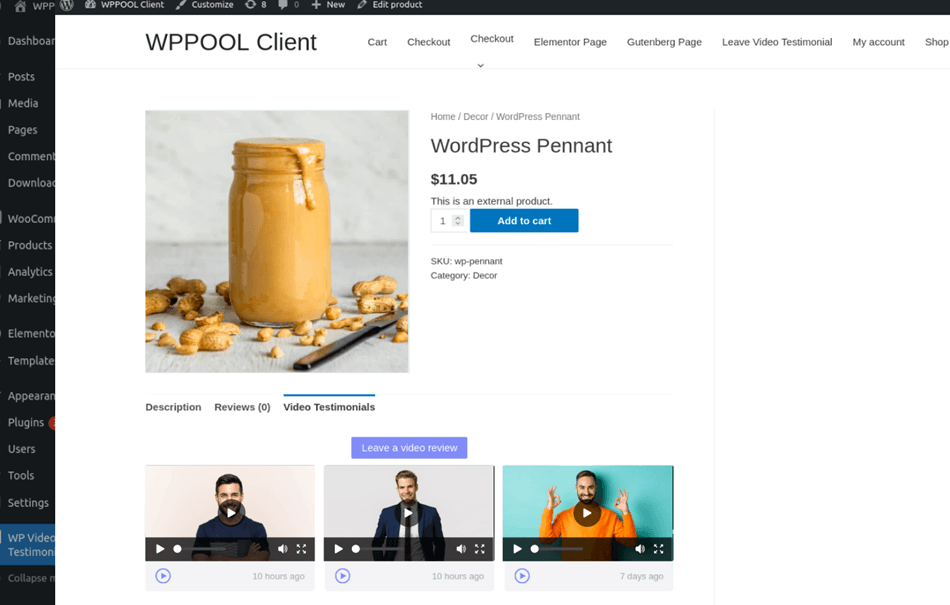The width and height of the screenshot is (950, 605).
Task: Enter fullscreen on first testimonial video
Action: click(x=301, y=549)
